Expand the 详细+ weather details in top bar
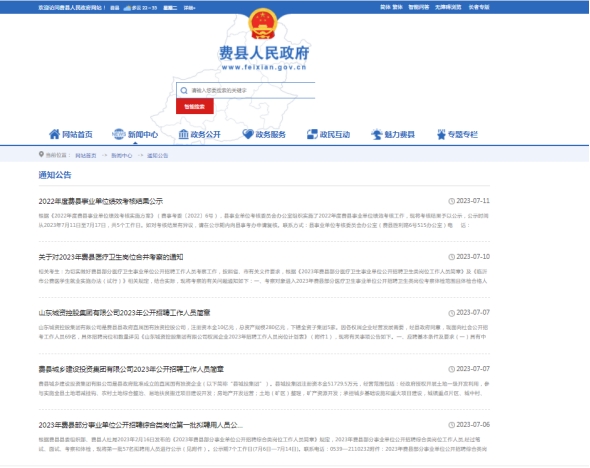This screenshot has height=468, width=590. click(x=189, y=8)
